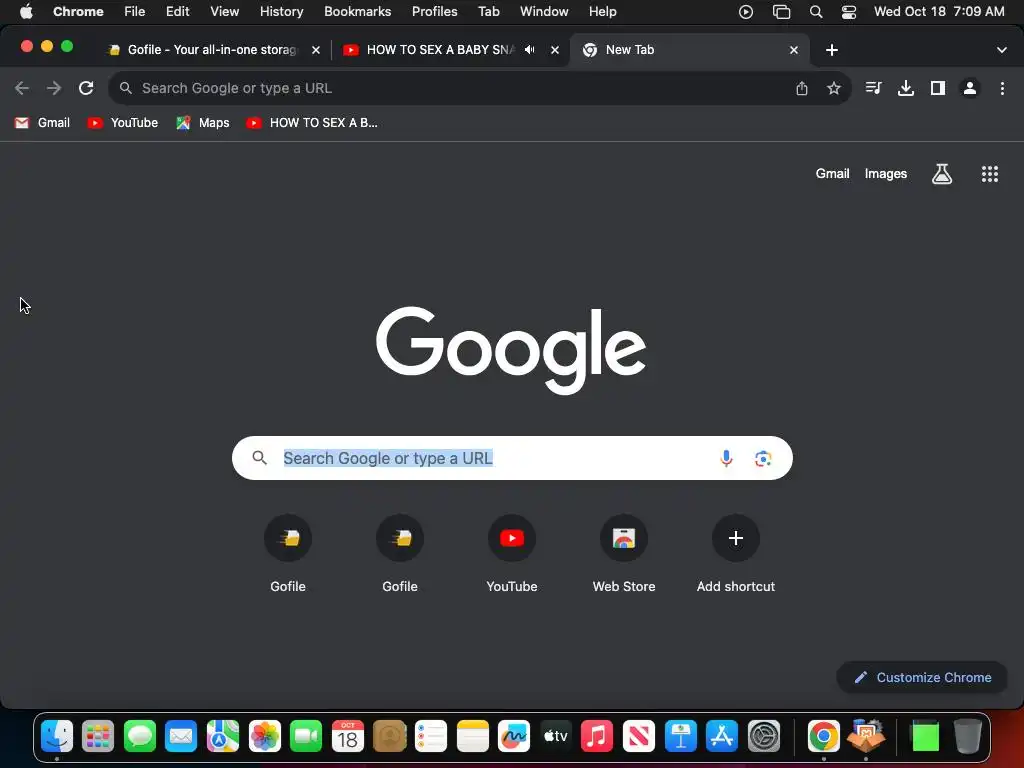Open Launchpad from the Dock
Screen dimensions: 1024x768
coord(98,737)
